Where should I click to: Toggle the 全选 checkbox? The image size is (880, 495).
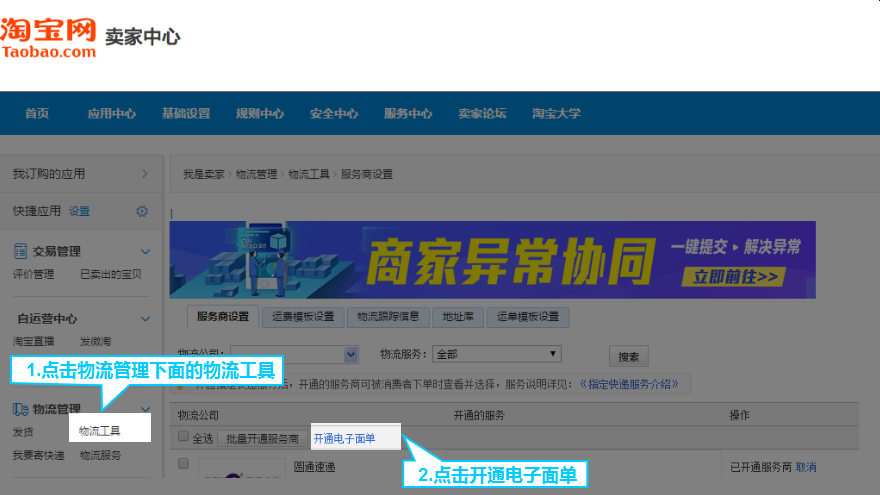pyautogui.click(x=183, y=436)
